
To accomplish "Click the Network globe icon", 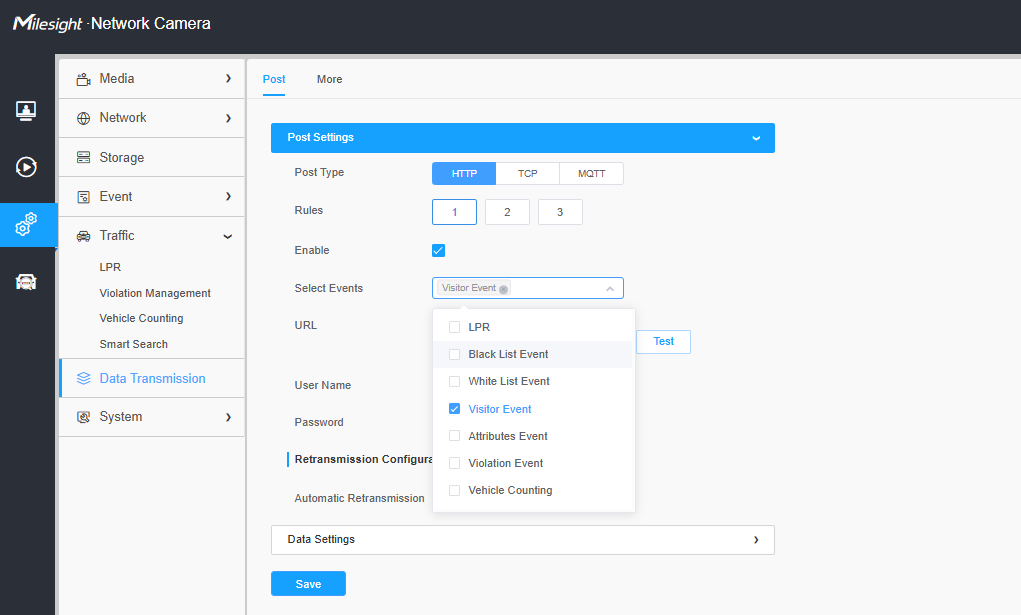I will coord(83,119).
